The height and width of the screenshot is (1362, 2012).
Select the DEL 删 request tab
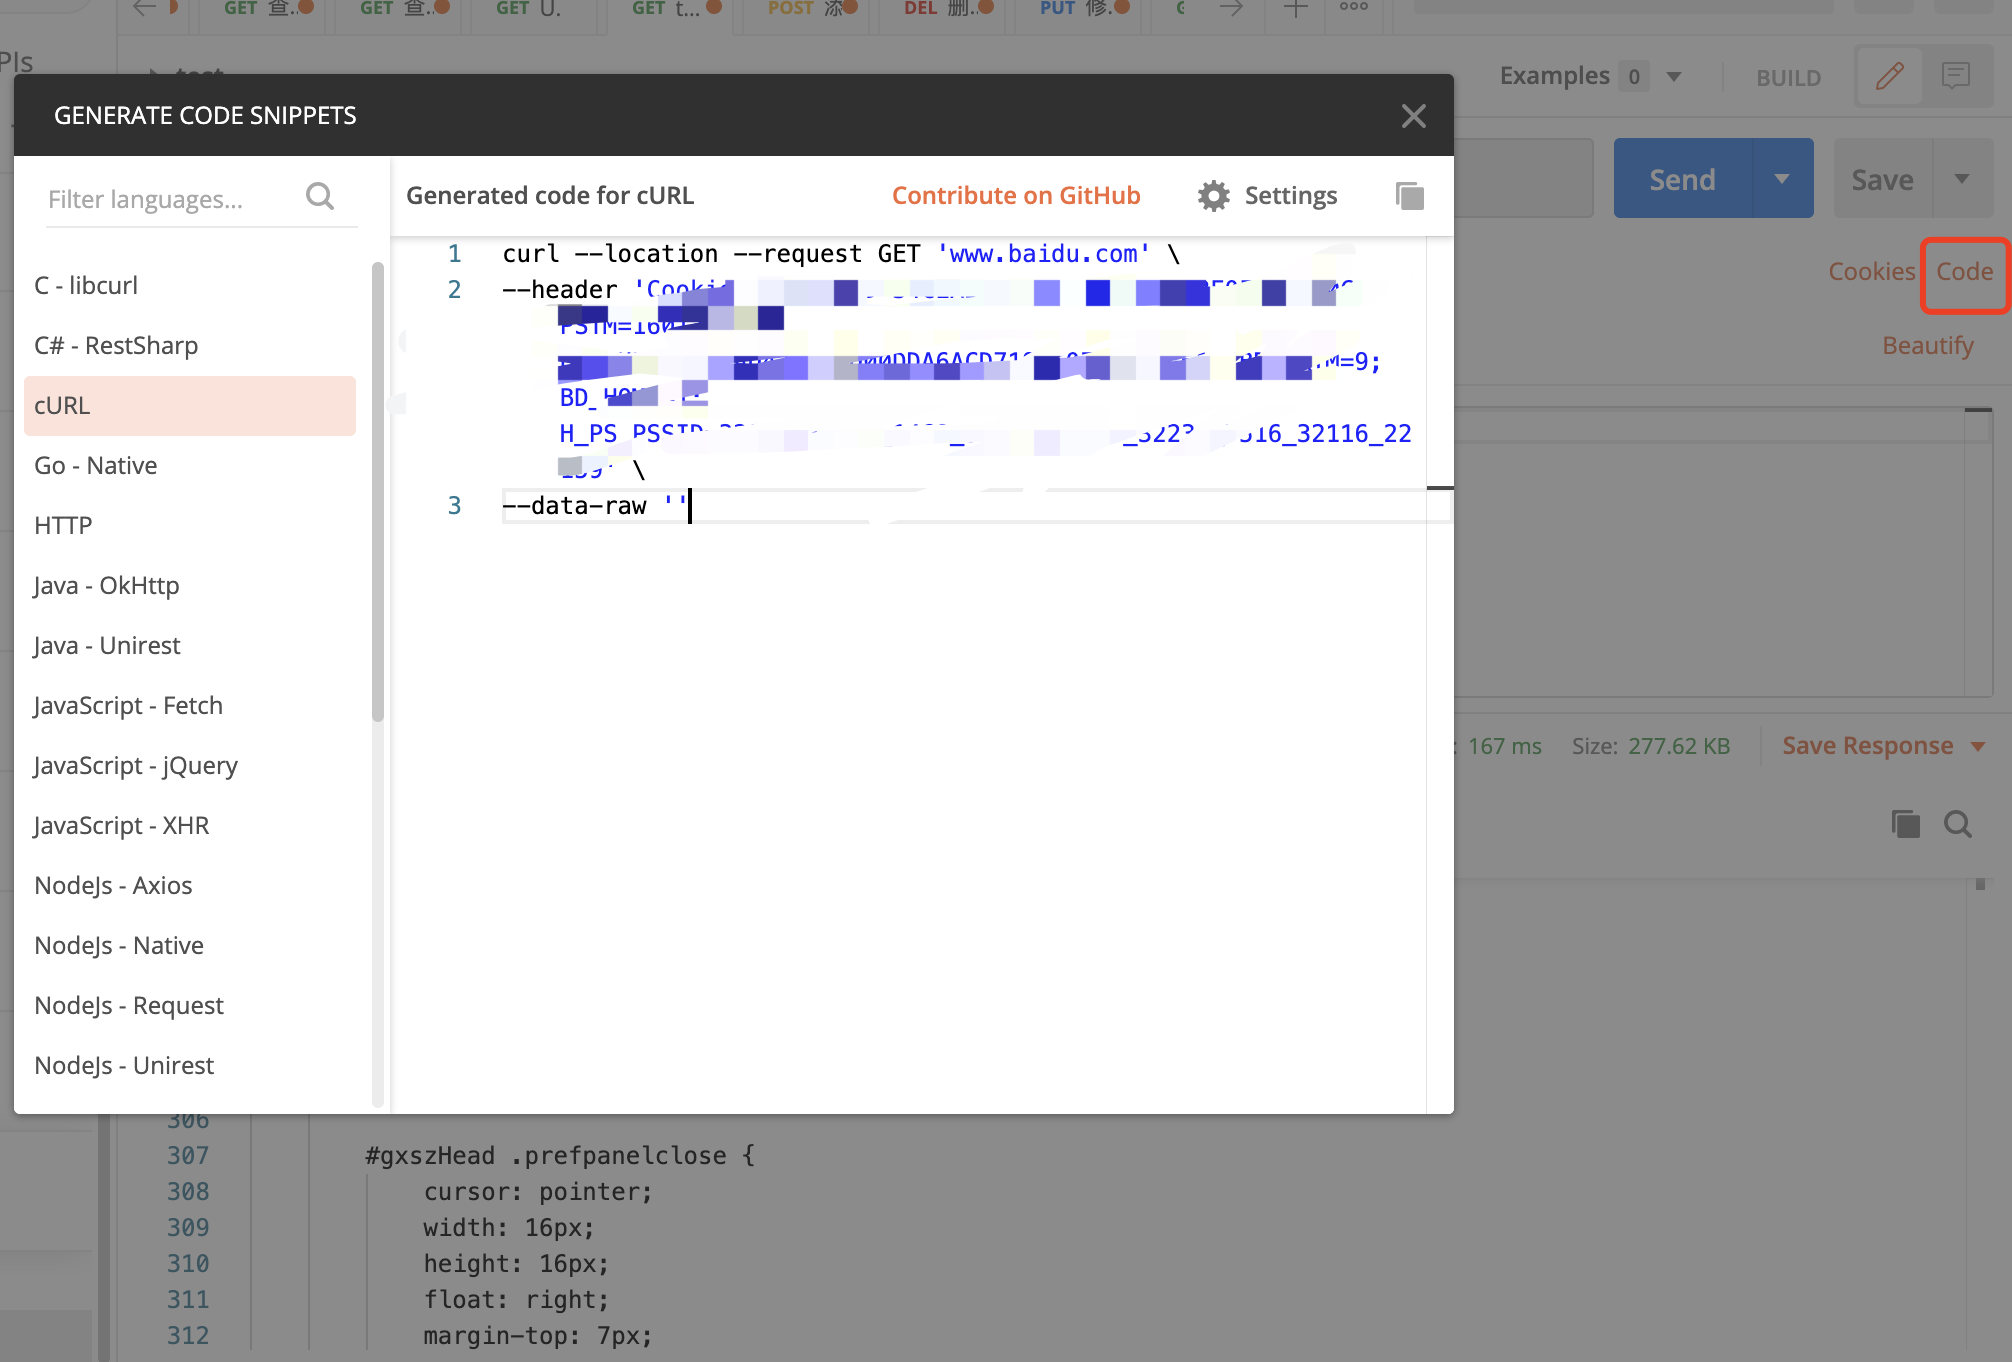point(941,8)
